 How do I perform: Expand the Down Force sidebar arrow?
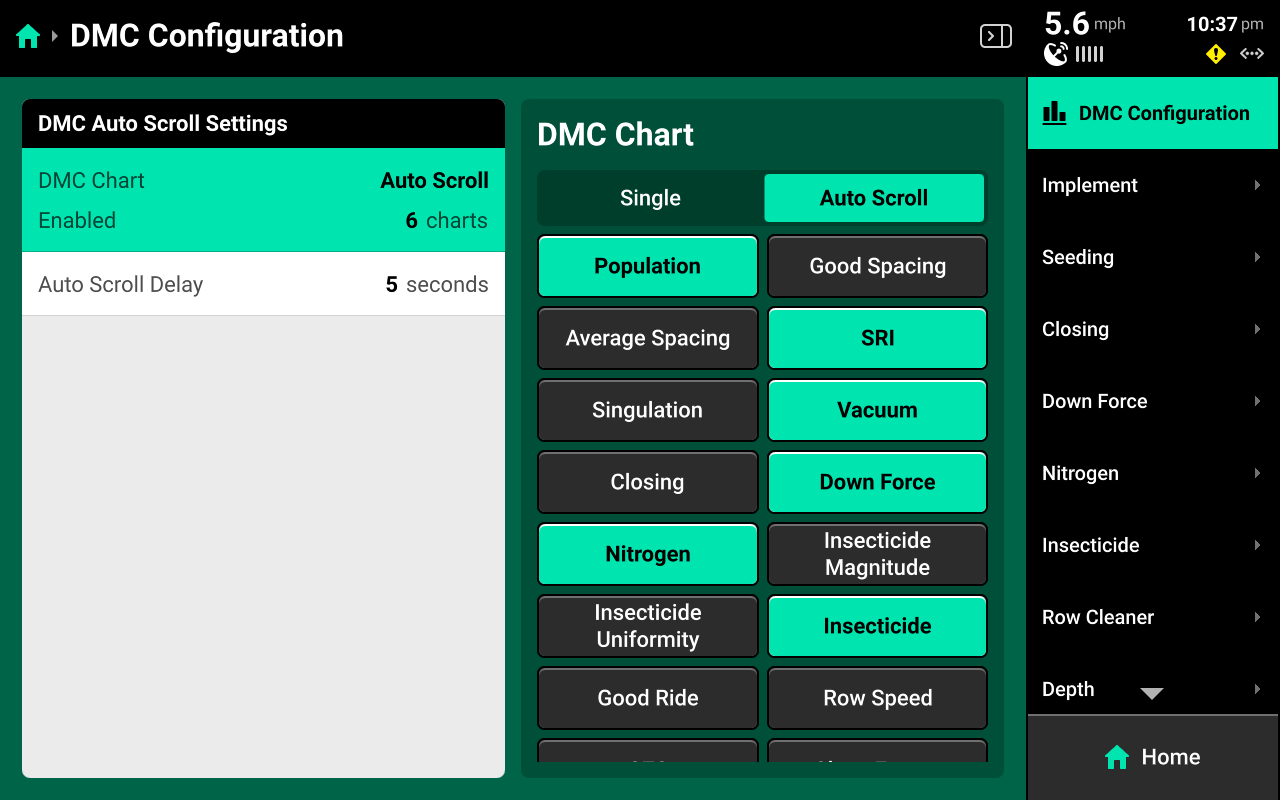click(1257, 401)
